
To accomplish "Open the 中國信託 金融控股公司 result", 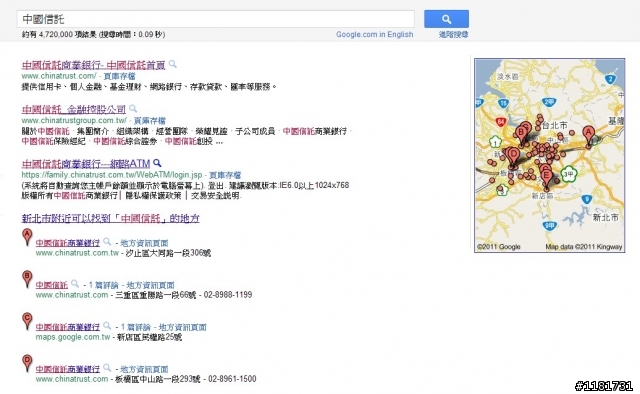I will (x=73, y=109).
